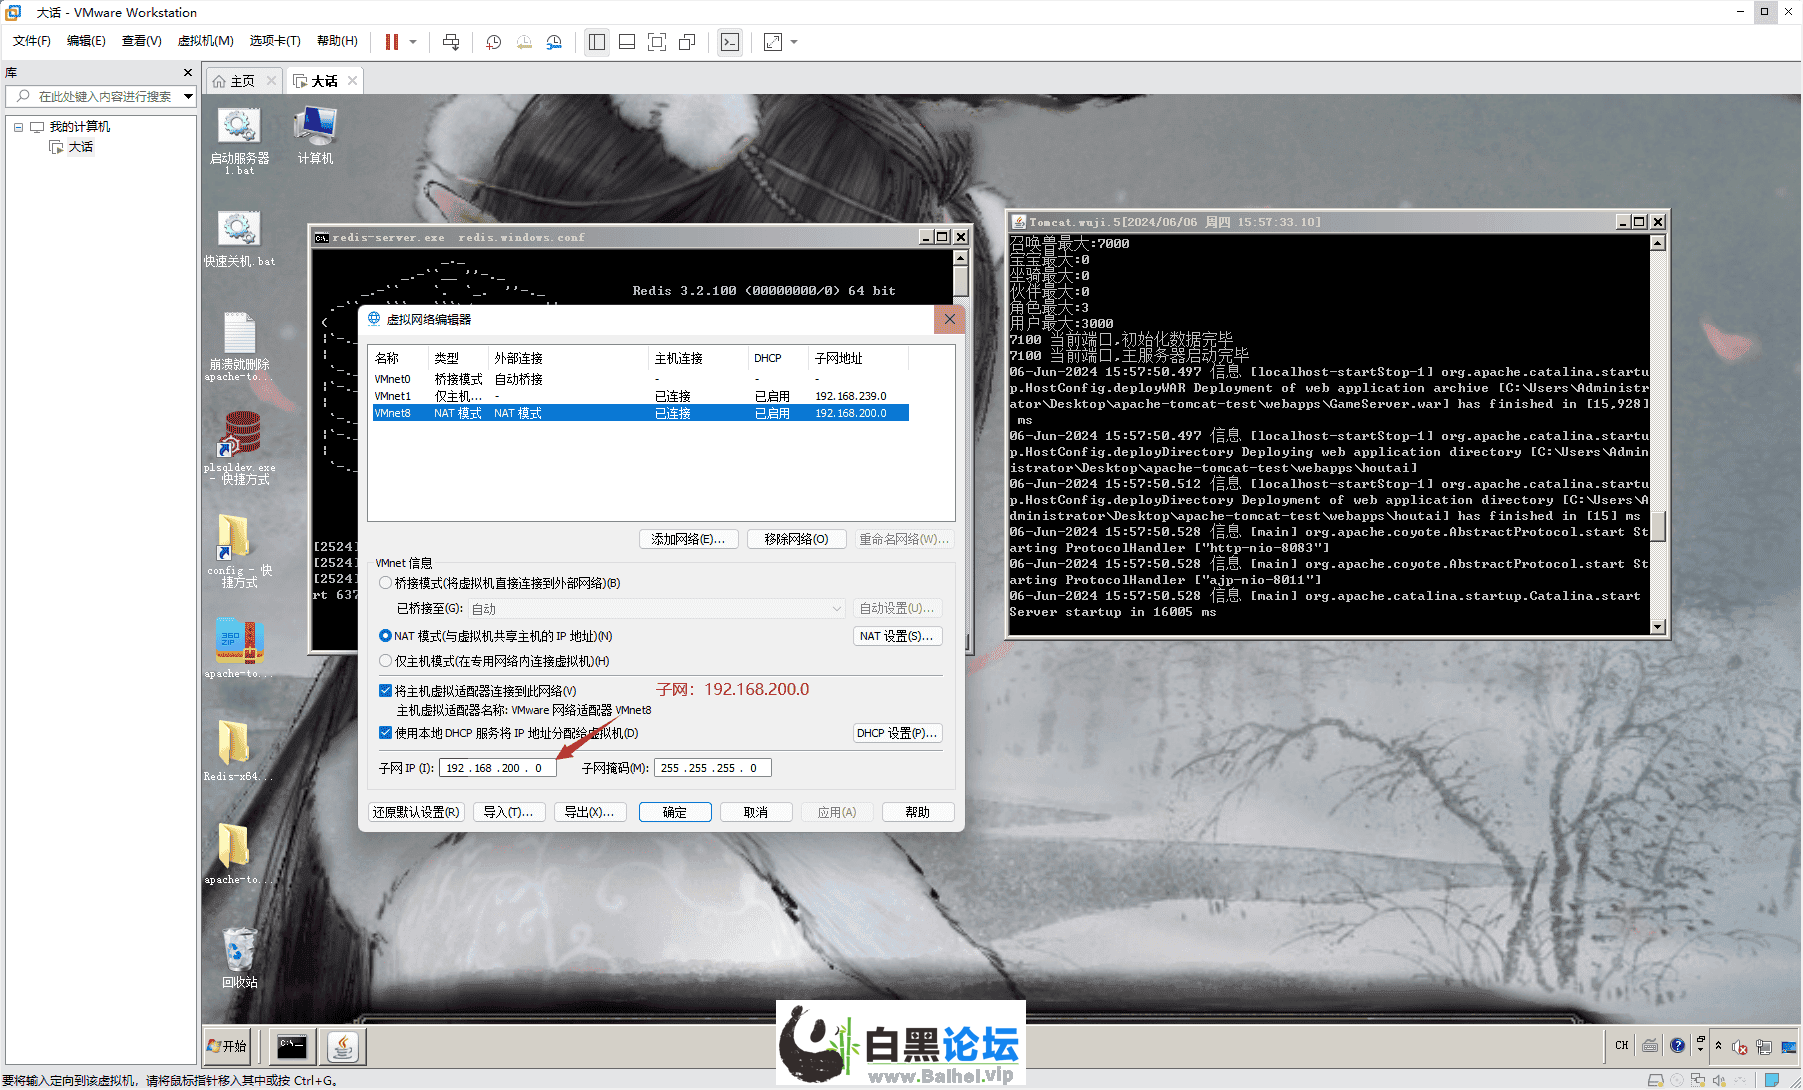Select the VMnet8 NAT 模式 row
The height and width of the screenshot is (1090, 1803).
640,413
